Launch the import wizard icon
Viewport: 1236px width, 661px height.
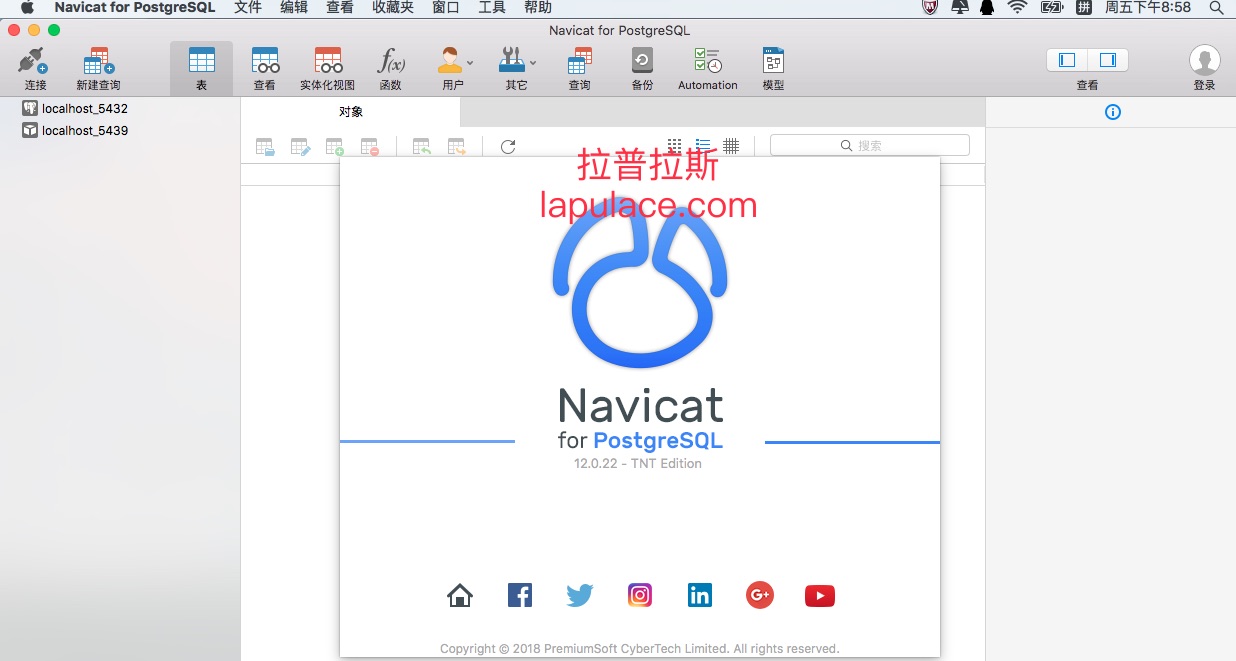tap(422, 147)
